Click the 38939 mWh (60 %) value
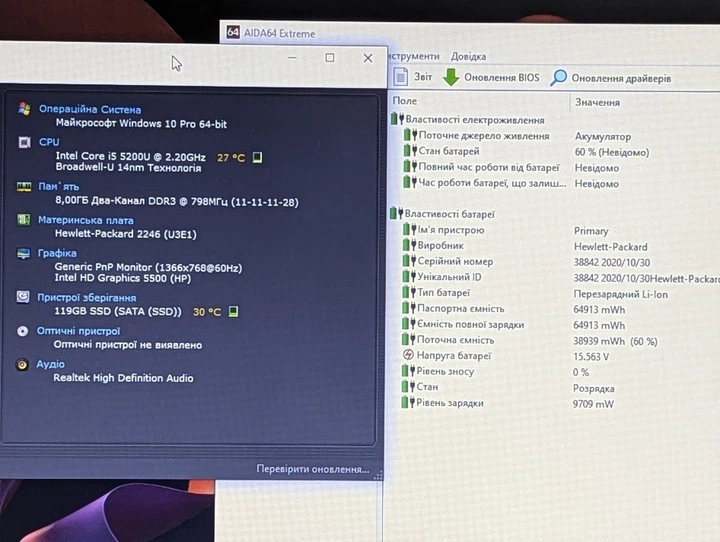 615,341
